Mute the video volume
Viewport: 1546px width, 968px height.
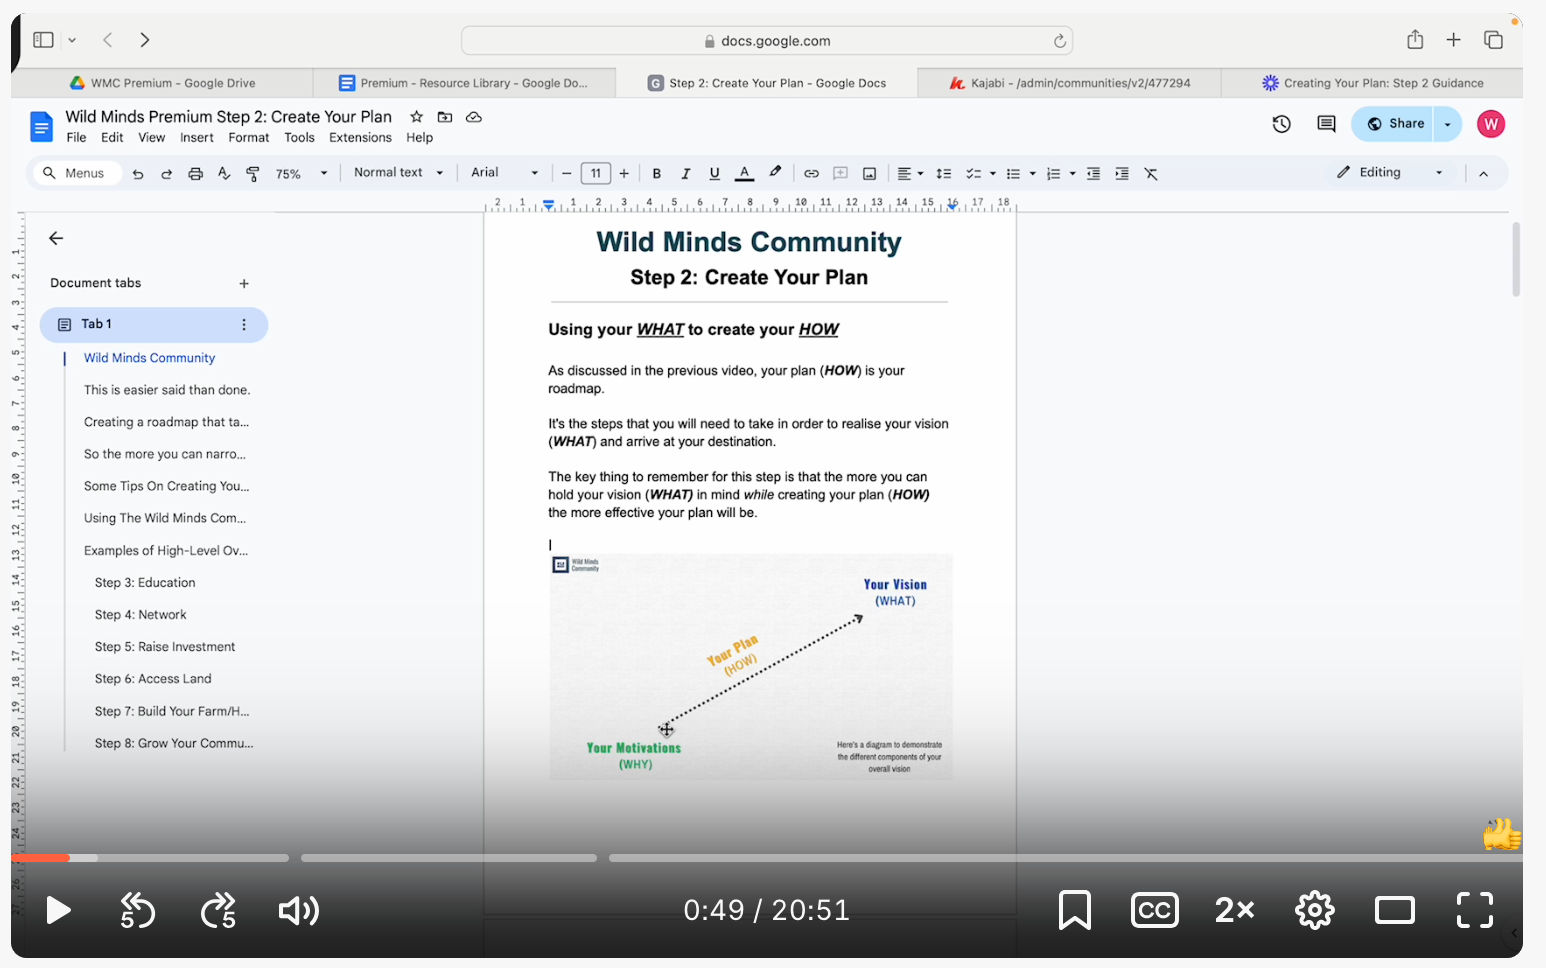tap(299, 910)
